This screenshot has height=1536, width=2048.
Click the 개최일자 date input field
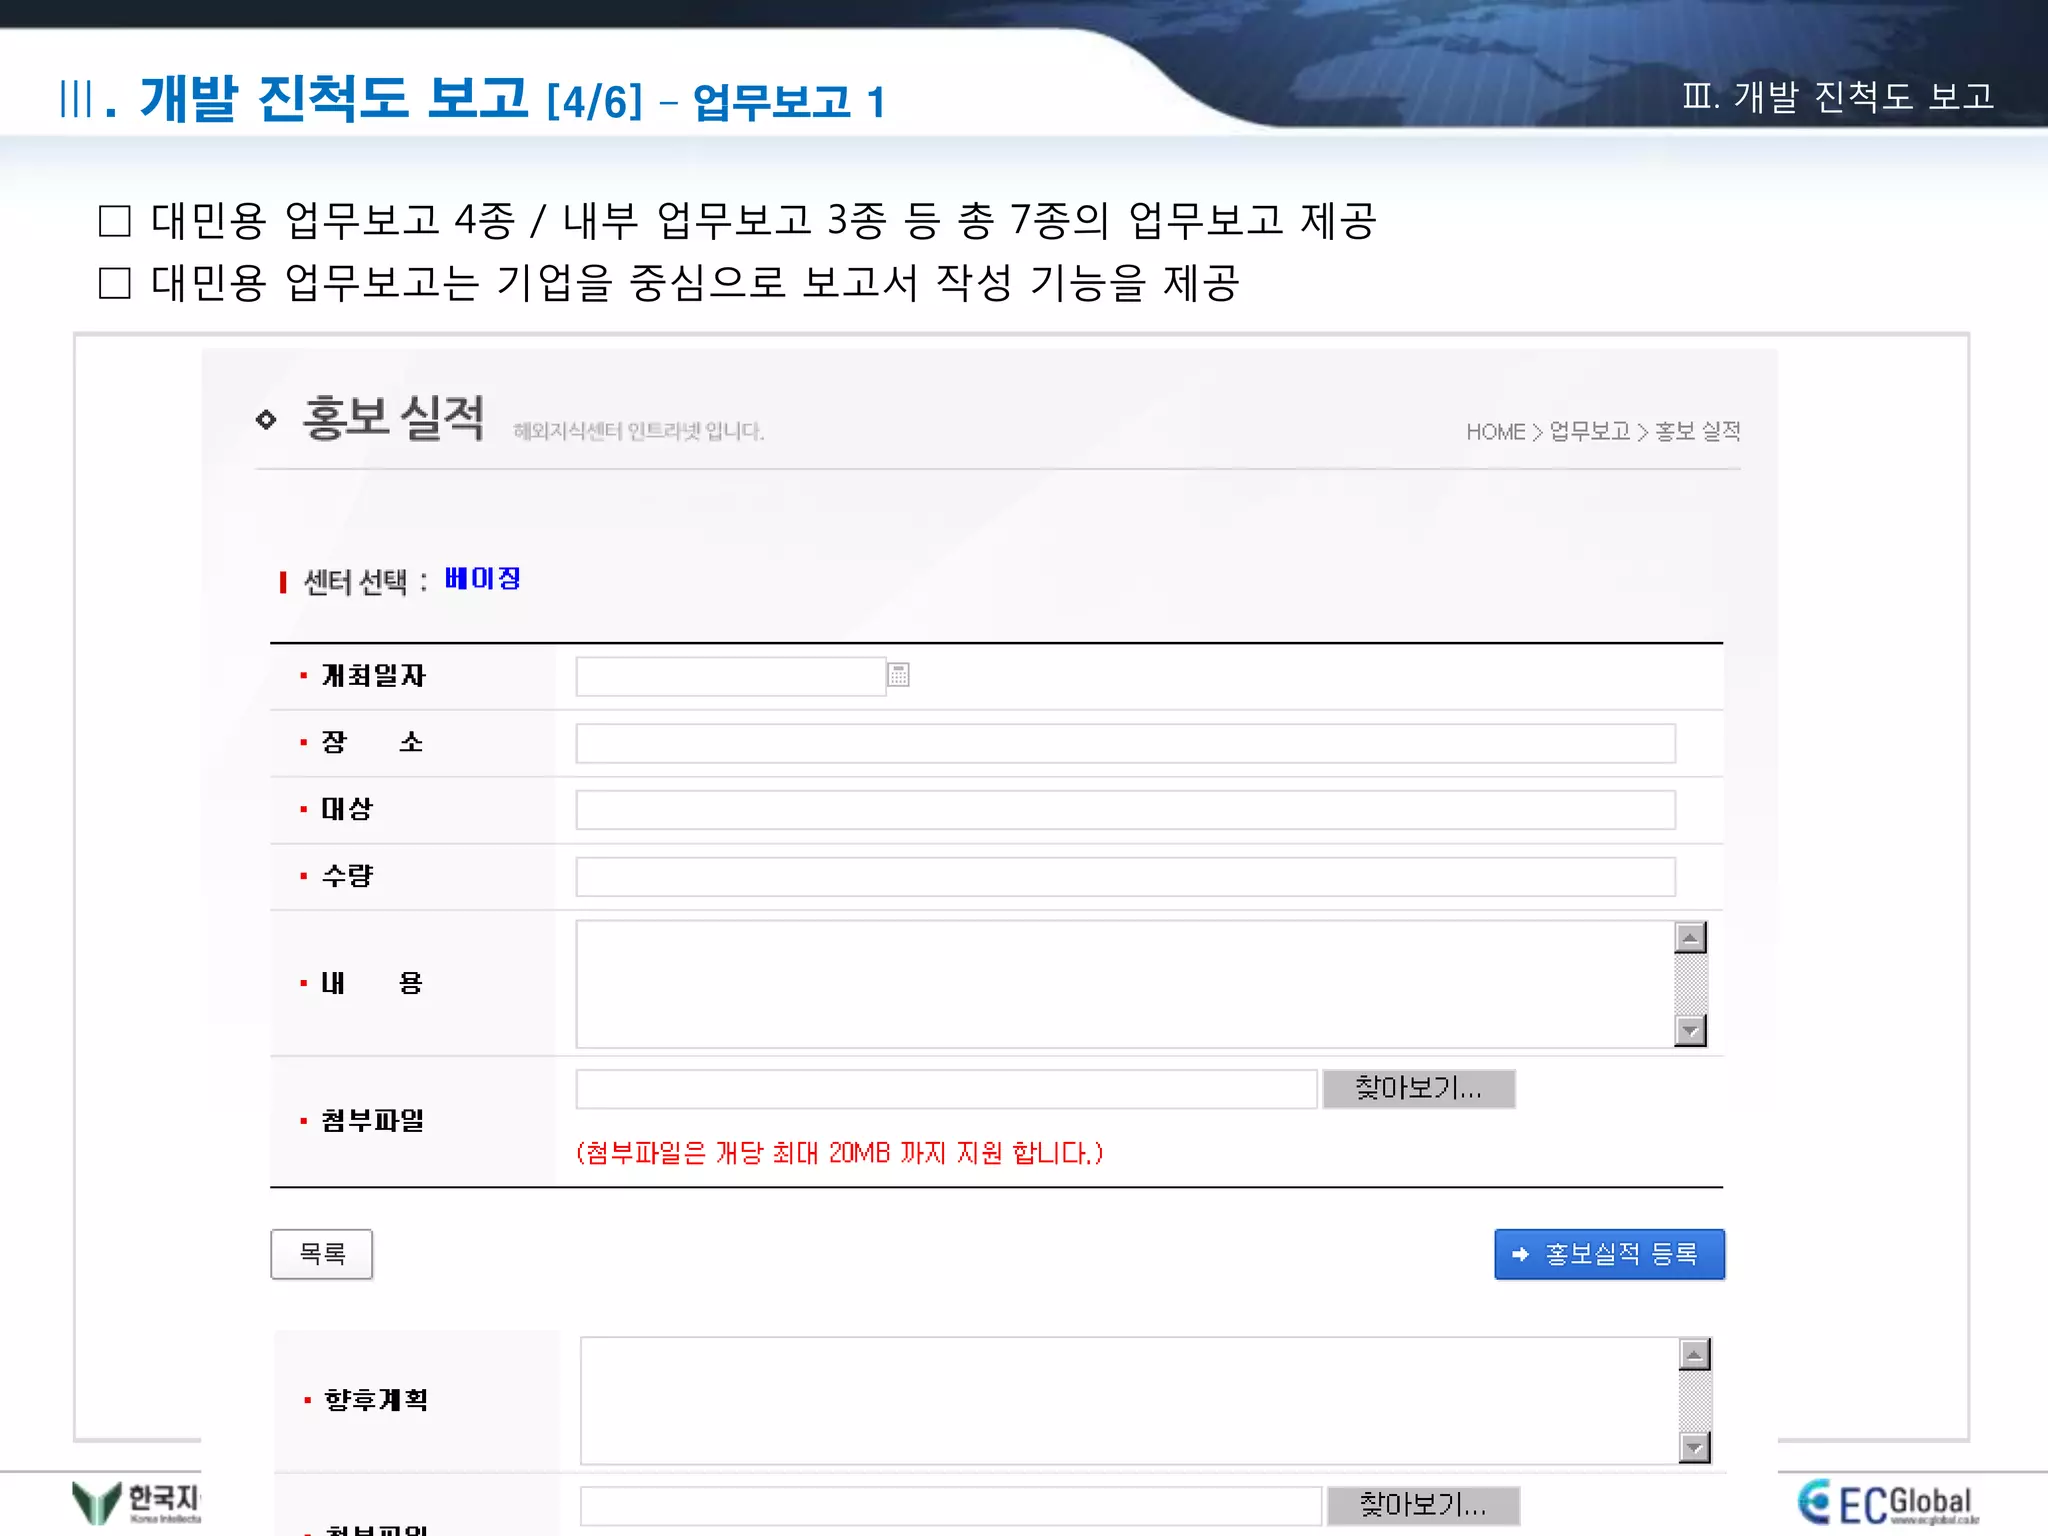pyautogui.click(x=731, y=676)
